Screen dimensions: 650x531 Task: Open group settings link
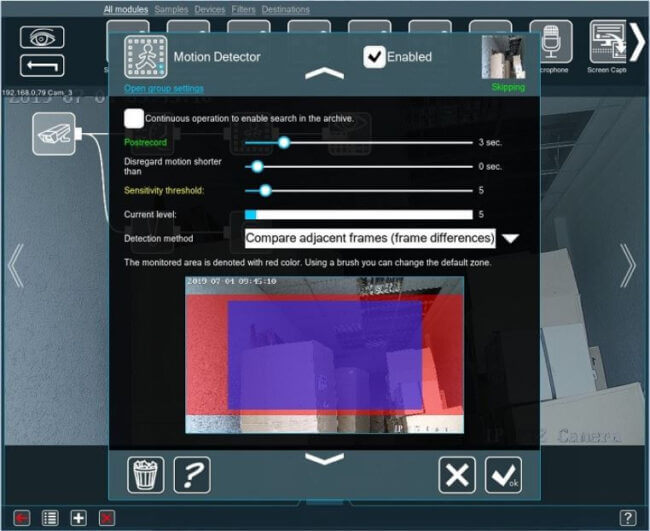[164, 88]
